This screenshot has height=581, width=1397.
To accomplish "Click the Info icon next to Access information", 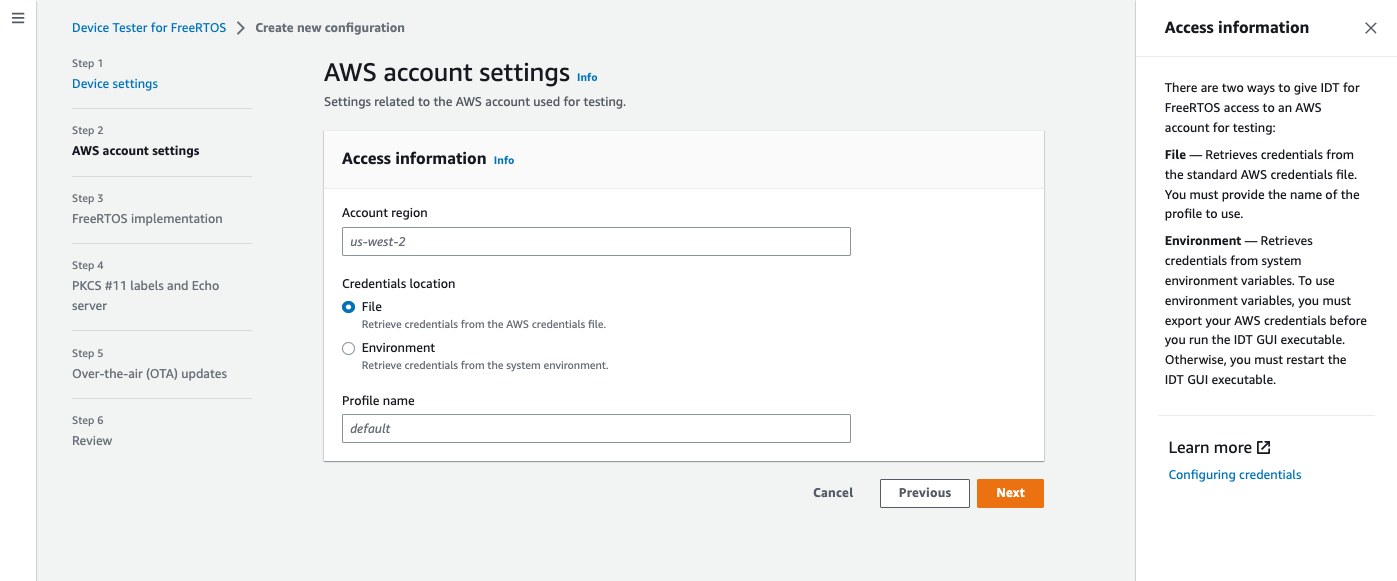I will (503, 160).
